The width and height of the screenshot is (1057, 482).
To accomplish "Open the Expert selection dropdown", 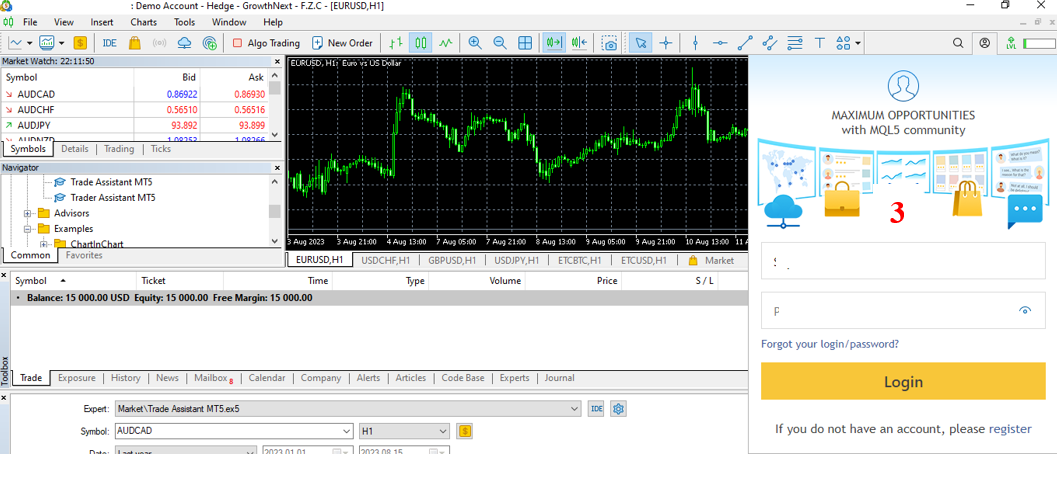I will coord(574,409).
